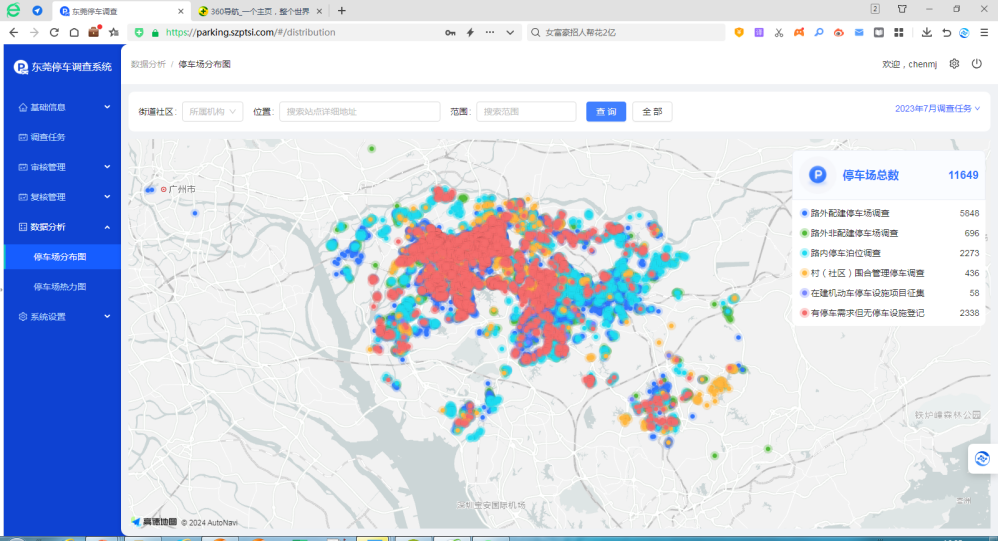Open a new browser tab with plus icon

click(x=341, y=10)
